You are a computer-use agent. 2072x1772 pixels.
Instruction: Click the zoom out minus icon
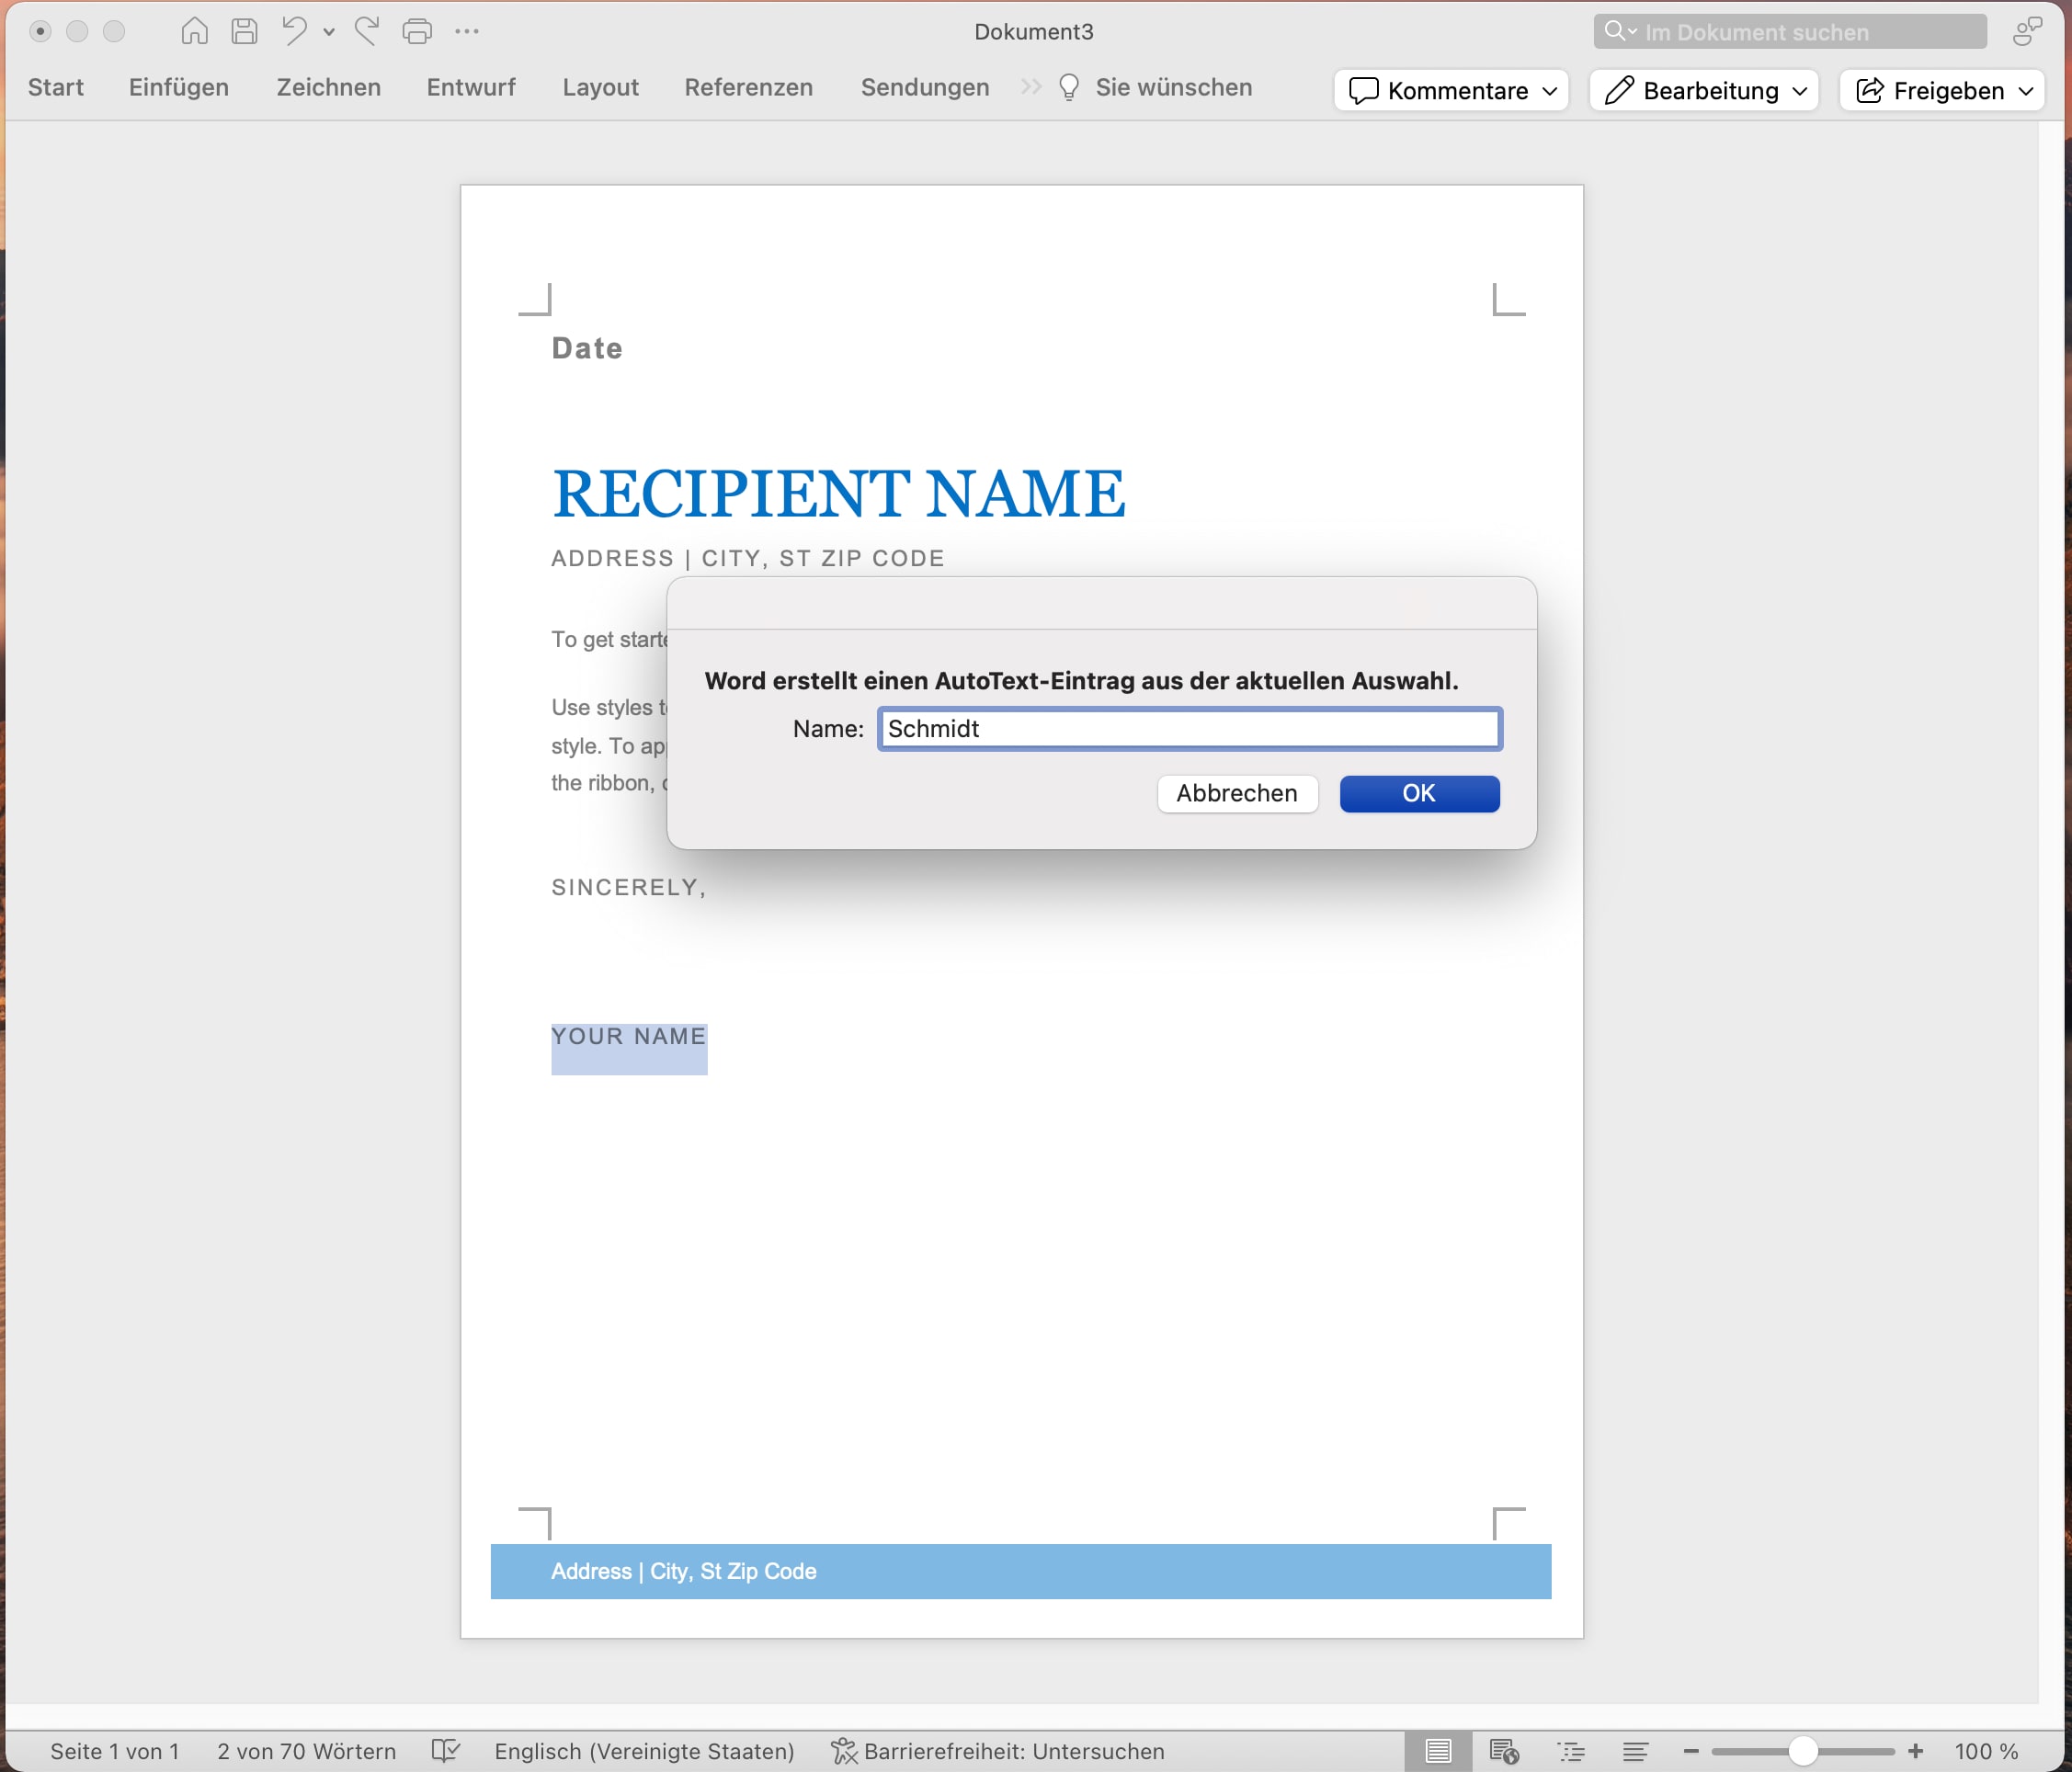coord(1691,1751)
